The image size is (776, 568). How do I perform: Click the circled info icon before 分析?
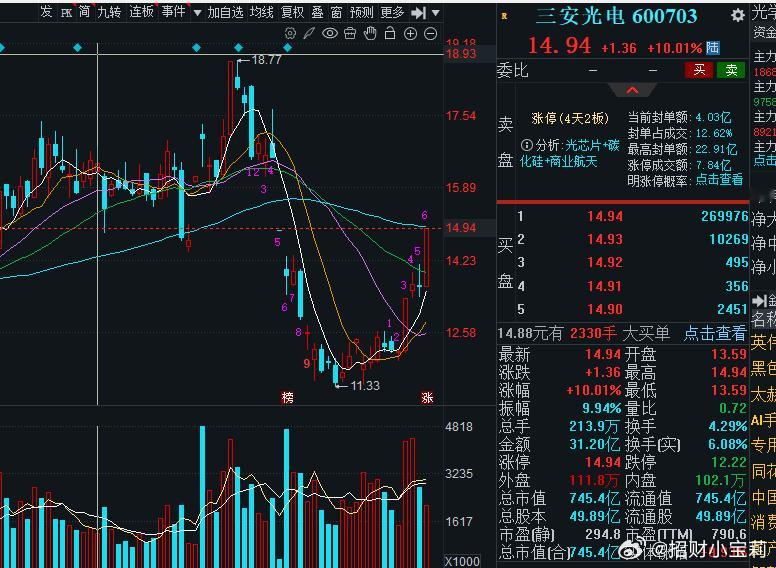[527, 145]
